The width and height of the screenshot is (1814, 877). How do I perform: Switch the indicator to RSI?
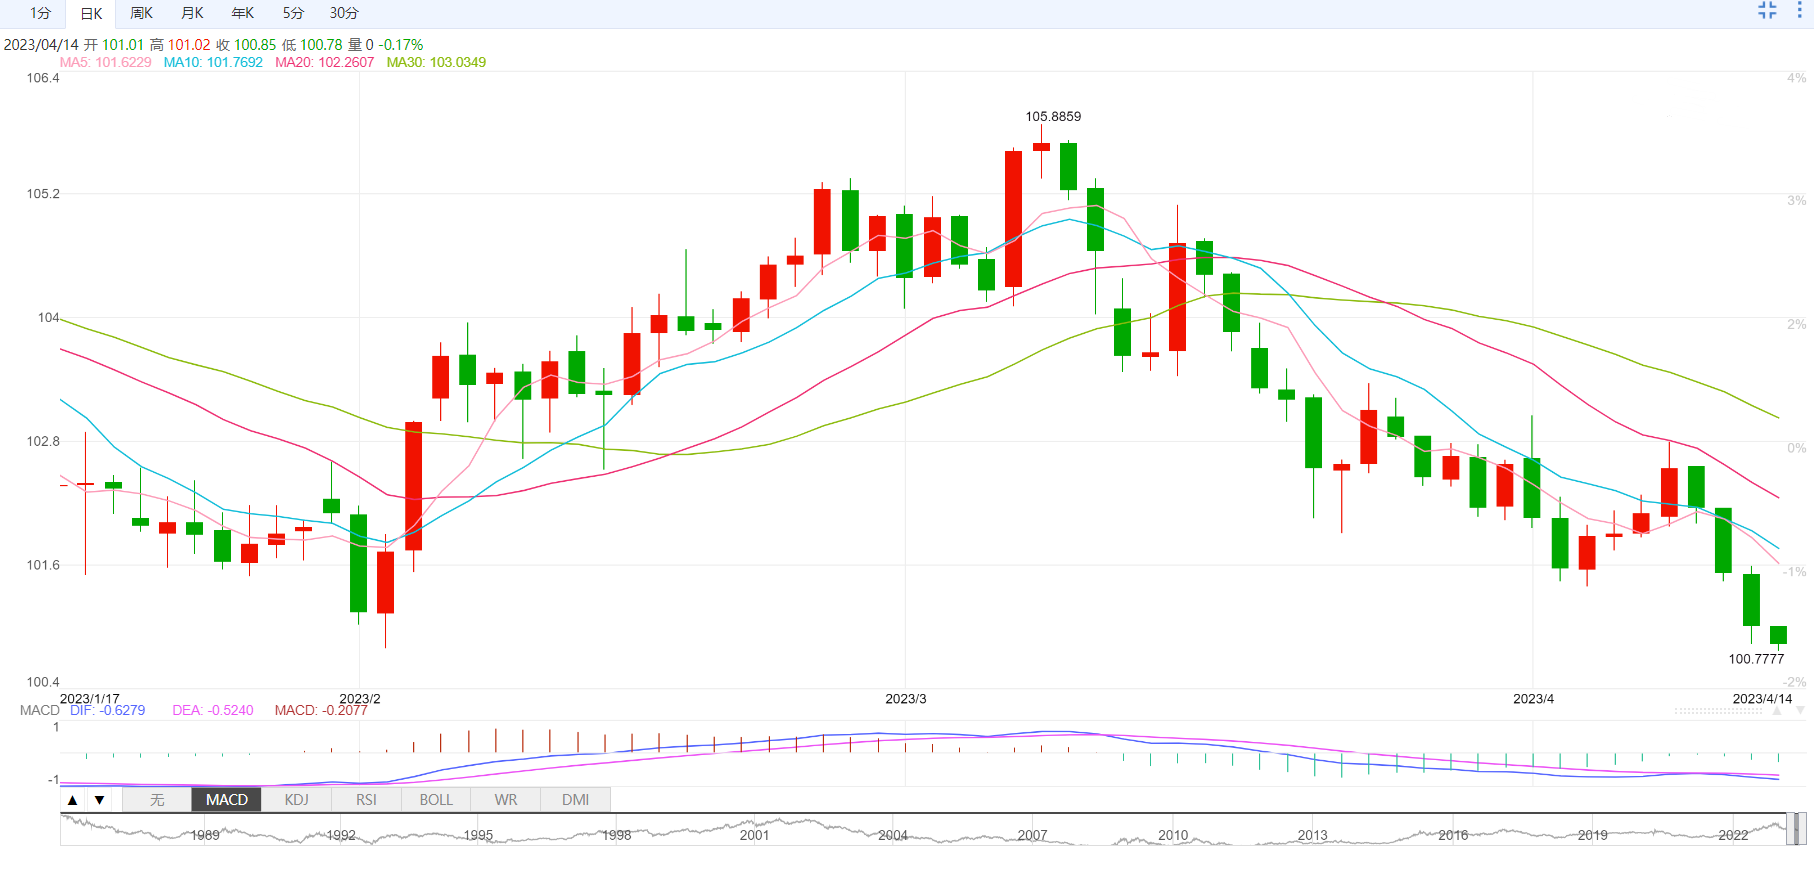point(366,800)
